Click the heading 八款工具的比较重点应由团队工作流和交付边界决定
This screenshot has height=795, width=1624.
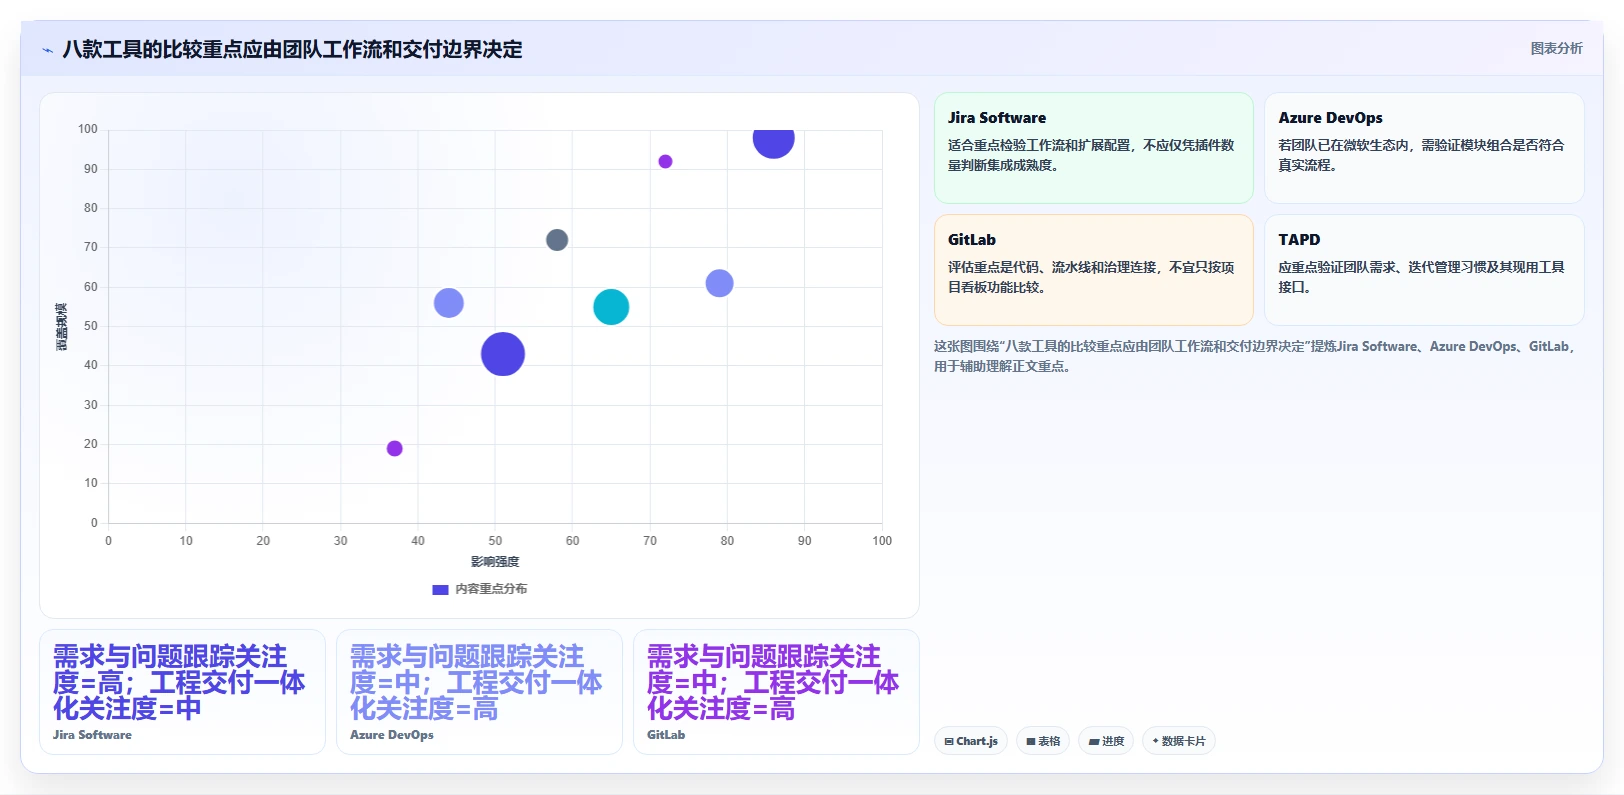point(292,50)
